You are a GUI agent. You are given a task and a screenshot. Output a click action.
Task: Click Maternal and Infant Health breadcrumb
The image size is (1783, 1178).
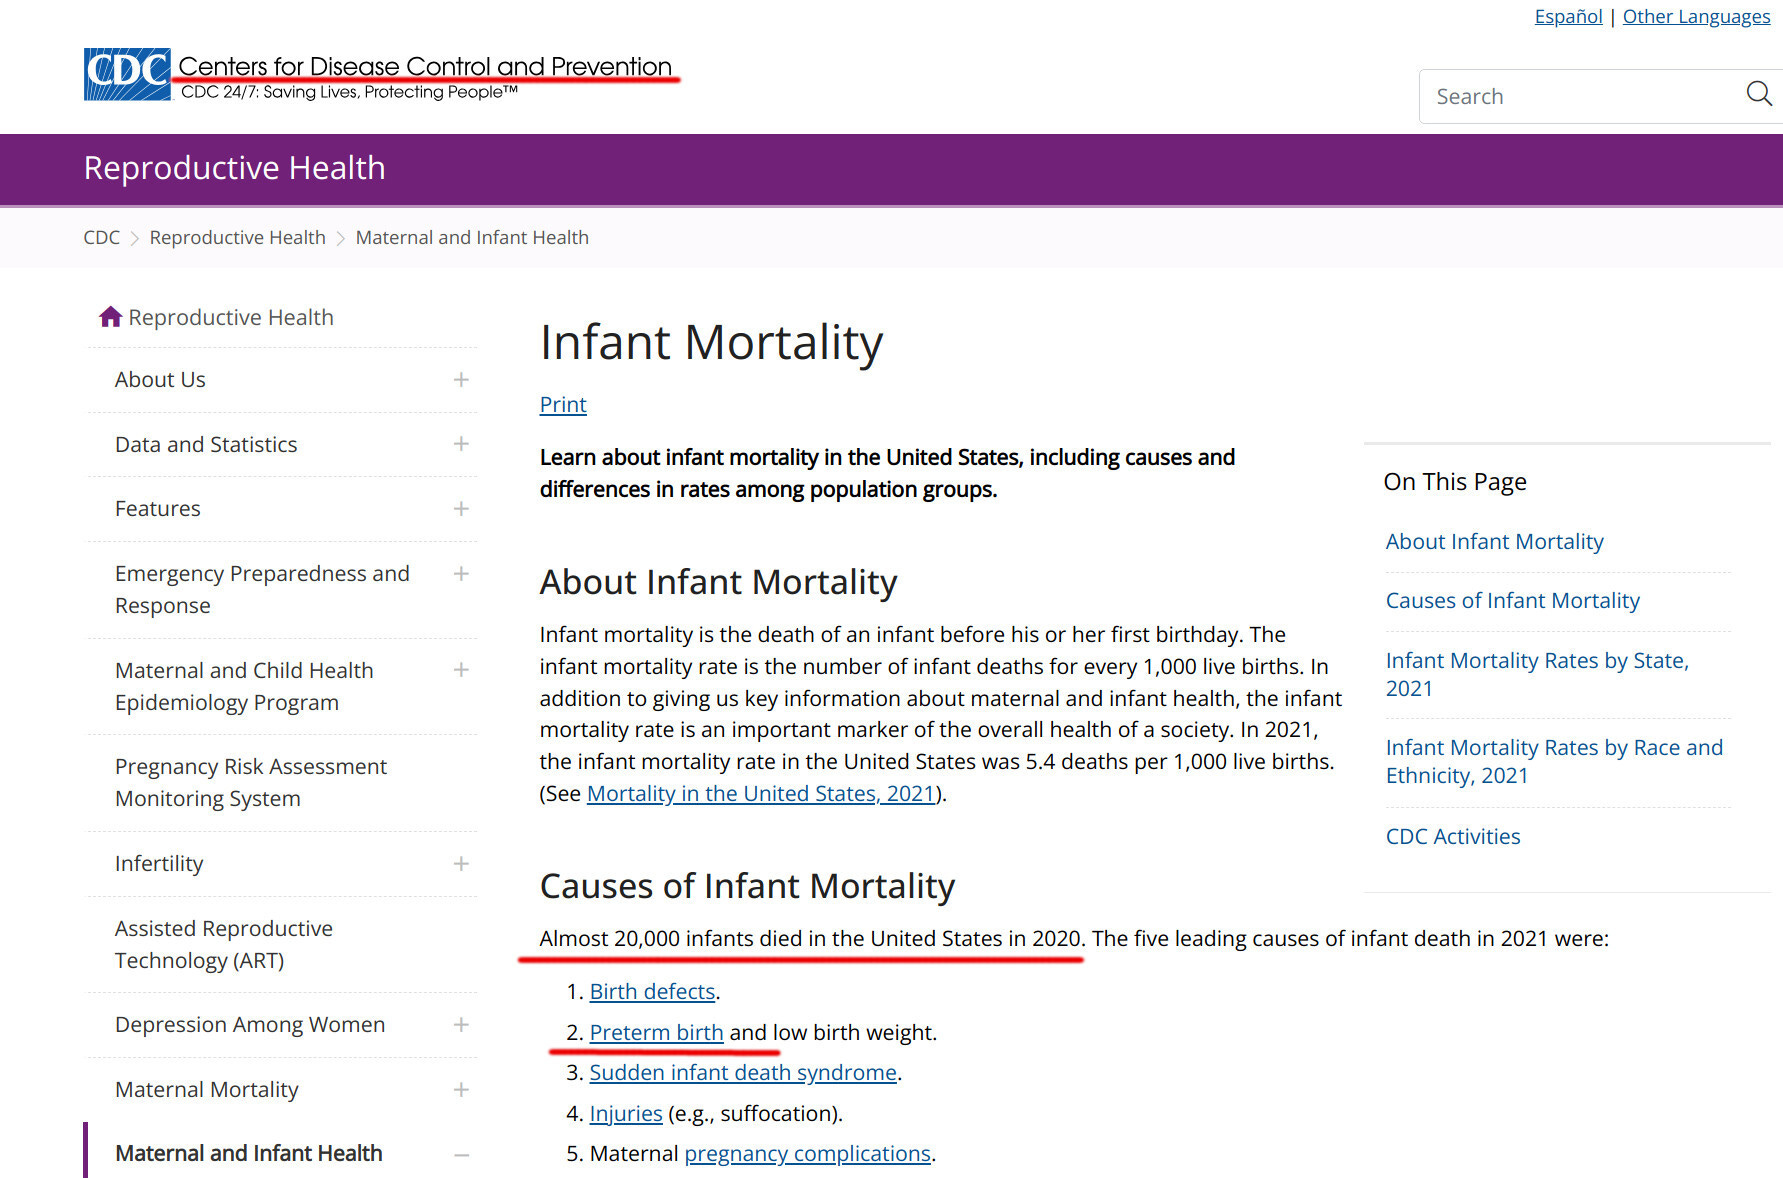[472, 238]
